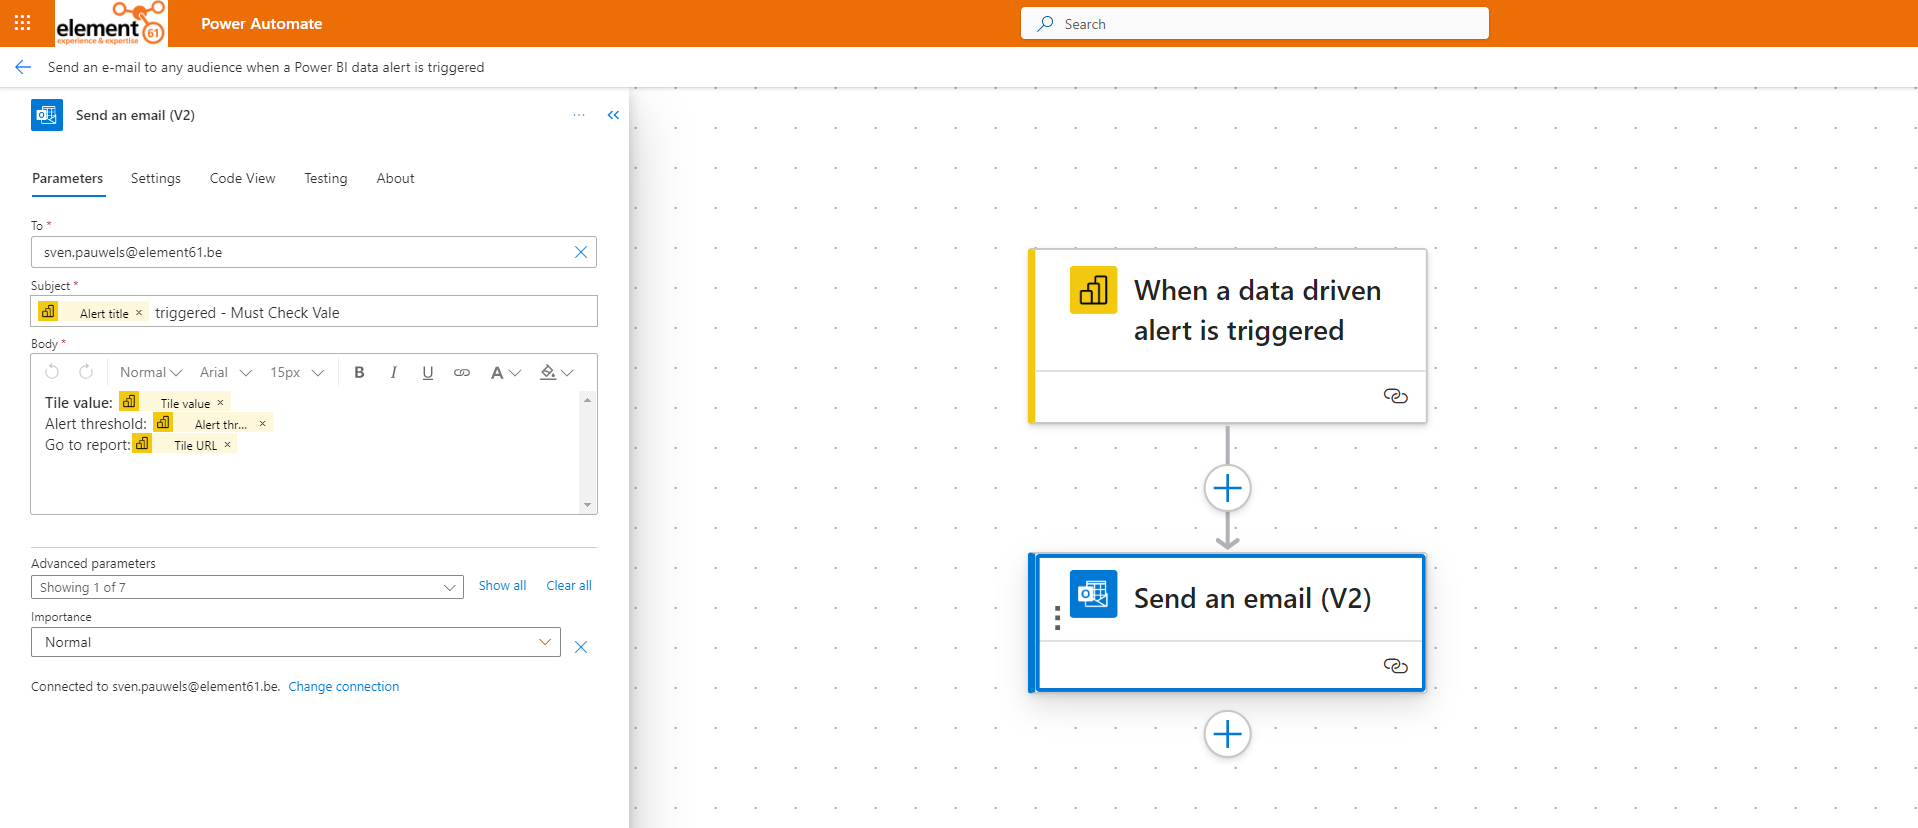Go back using the left arrow

pos(23,67)
